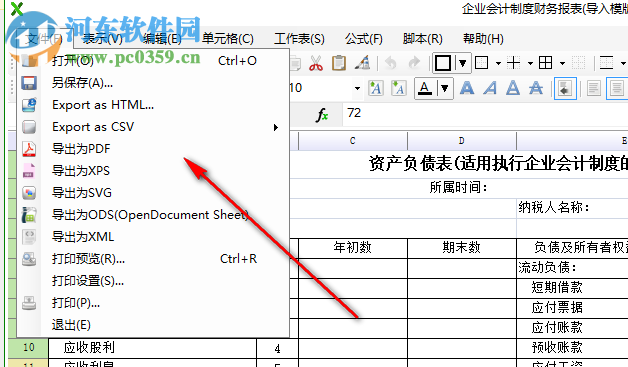Open 打印设置(S)... print settings

point(153,281)
